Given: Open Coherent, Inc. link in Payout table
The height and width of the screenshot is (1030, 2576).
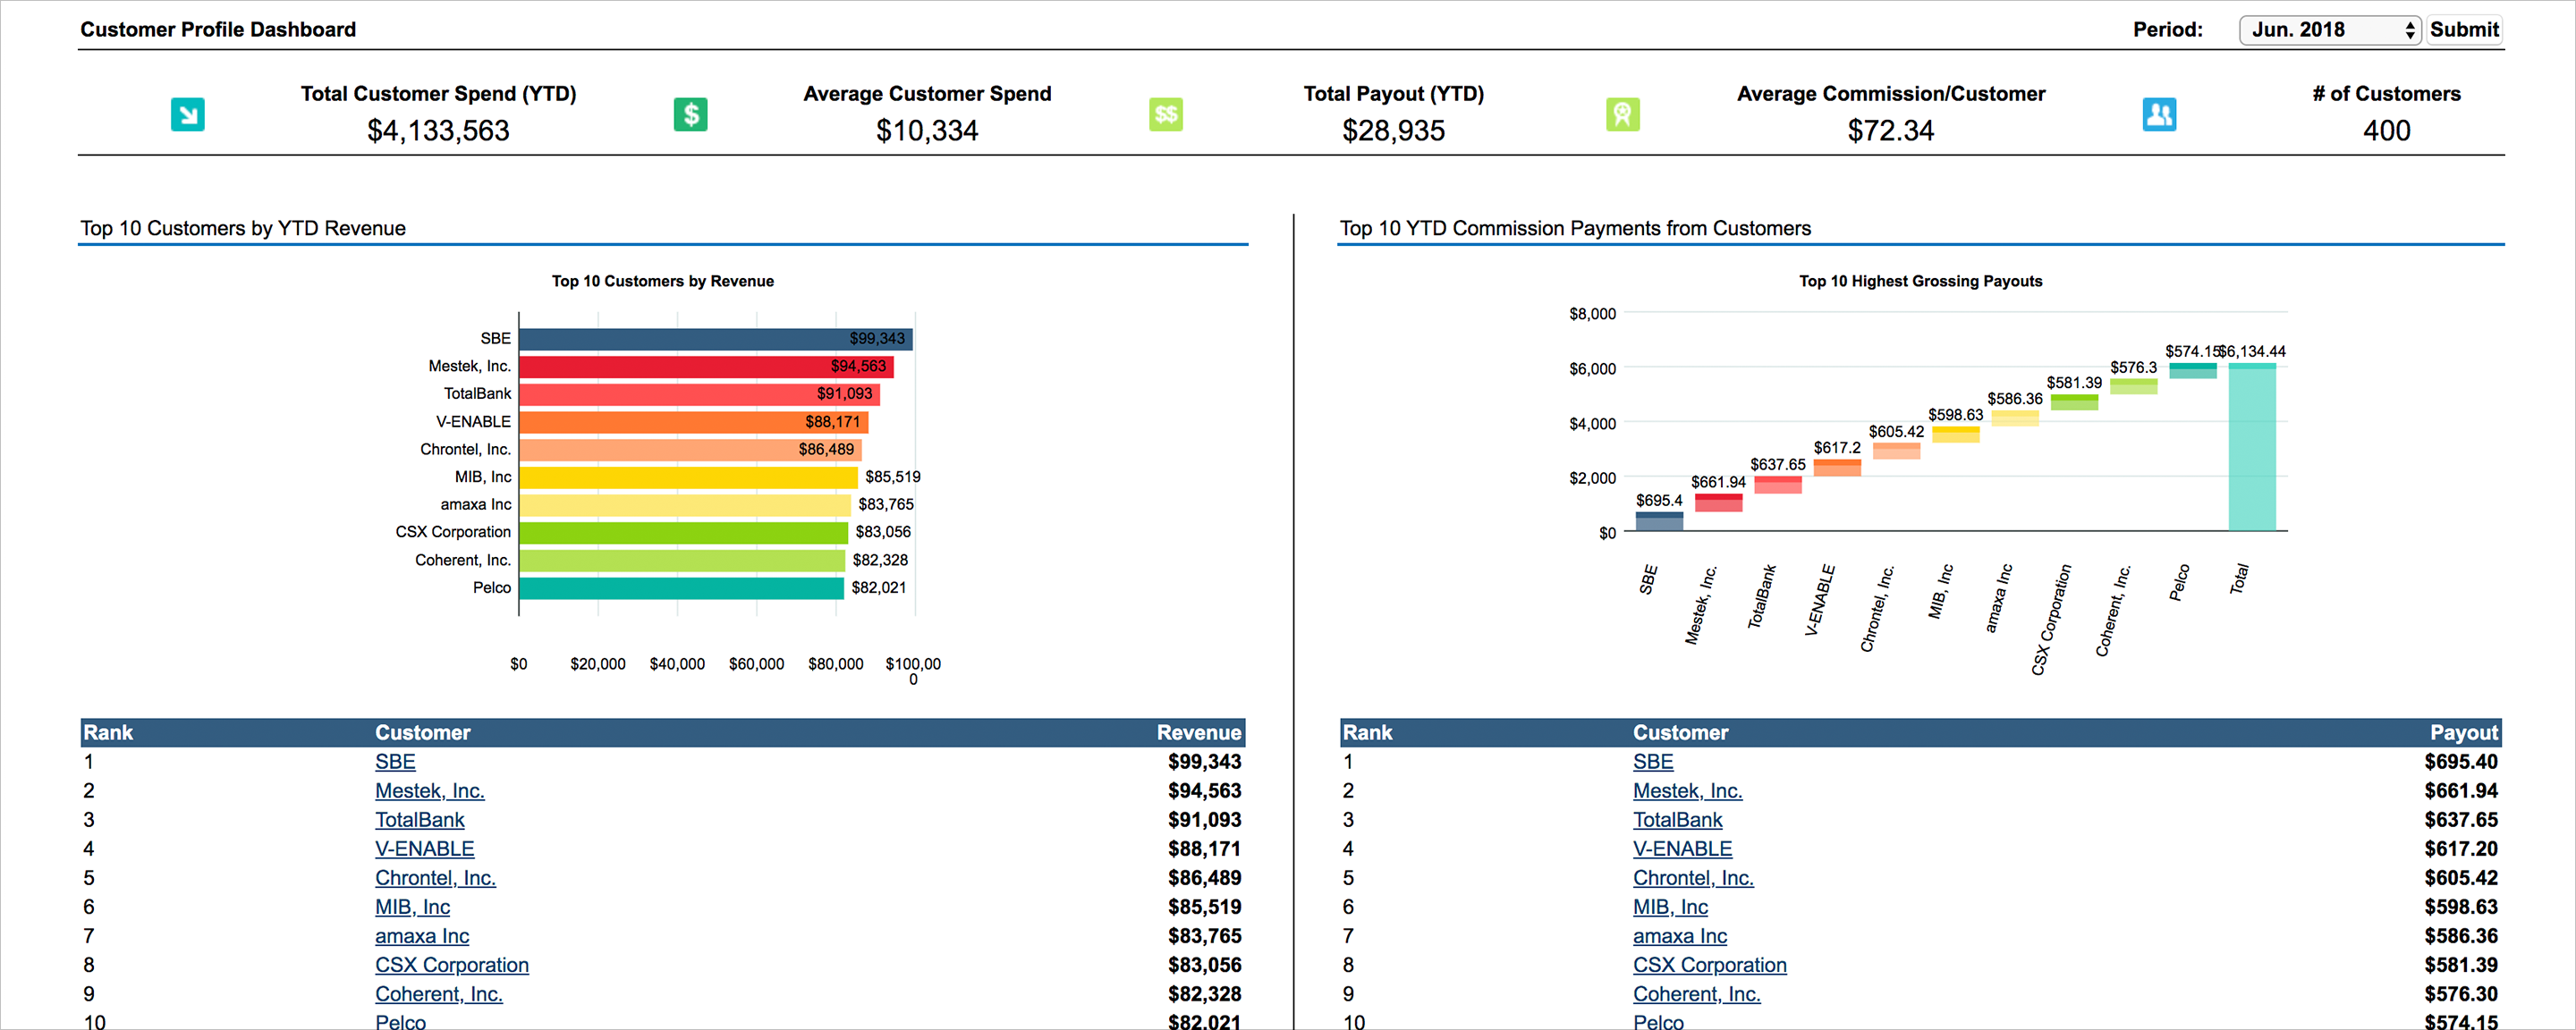Looking at the screenshot, I should [1697, 994].
